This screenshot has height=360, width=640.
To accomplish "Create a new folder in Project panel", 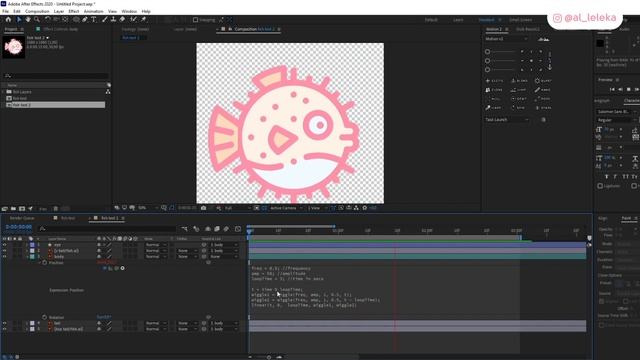I will (x=13, y=209).
